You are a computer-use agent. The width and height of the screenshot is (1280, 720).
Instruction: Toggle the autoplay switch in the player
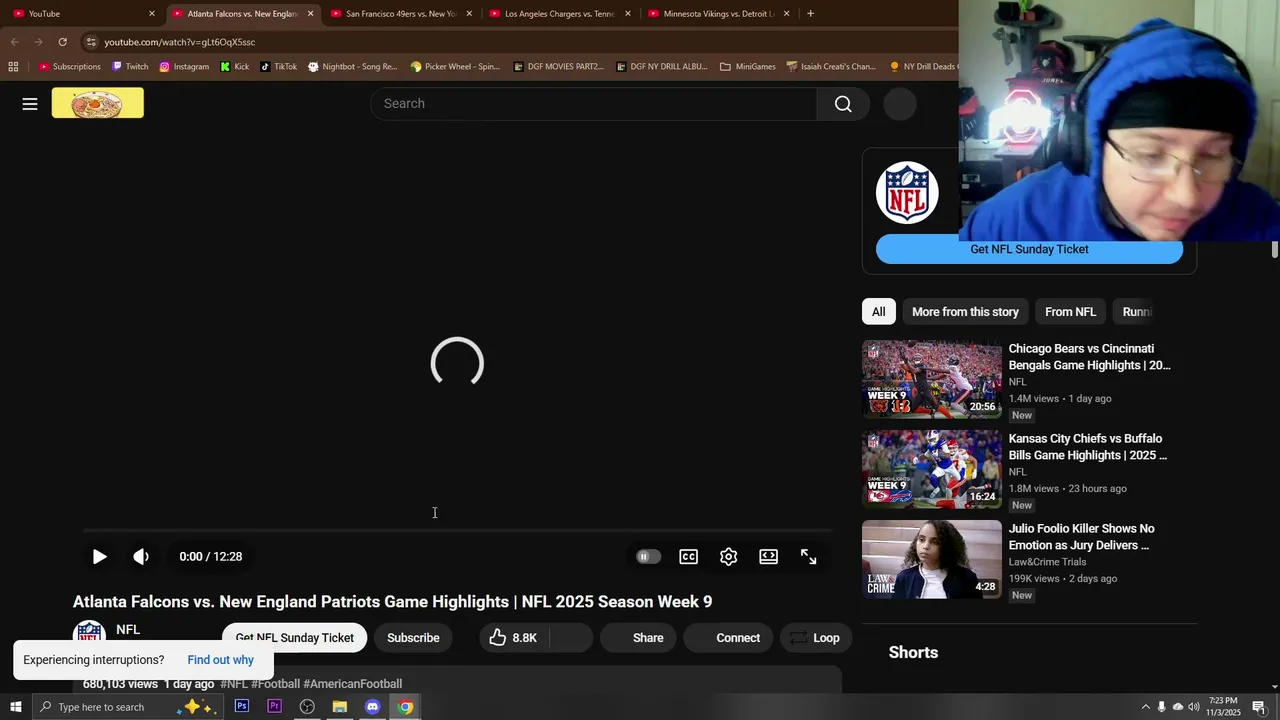[x=648, y=557]
